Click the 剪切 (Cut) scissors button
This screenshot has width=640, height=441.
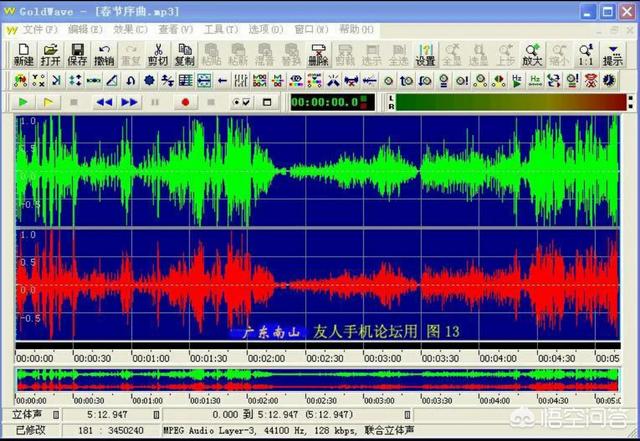click(158, 55)
